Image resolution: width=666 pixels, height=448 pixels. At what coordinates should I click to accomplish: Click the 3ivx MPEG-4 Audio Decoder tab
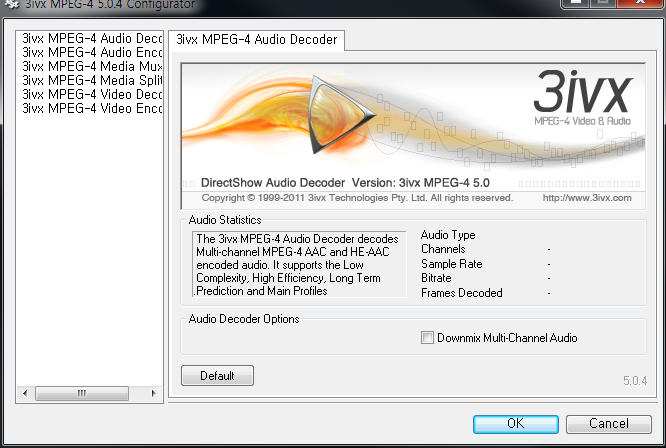coord(257,40)
